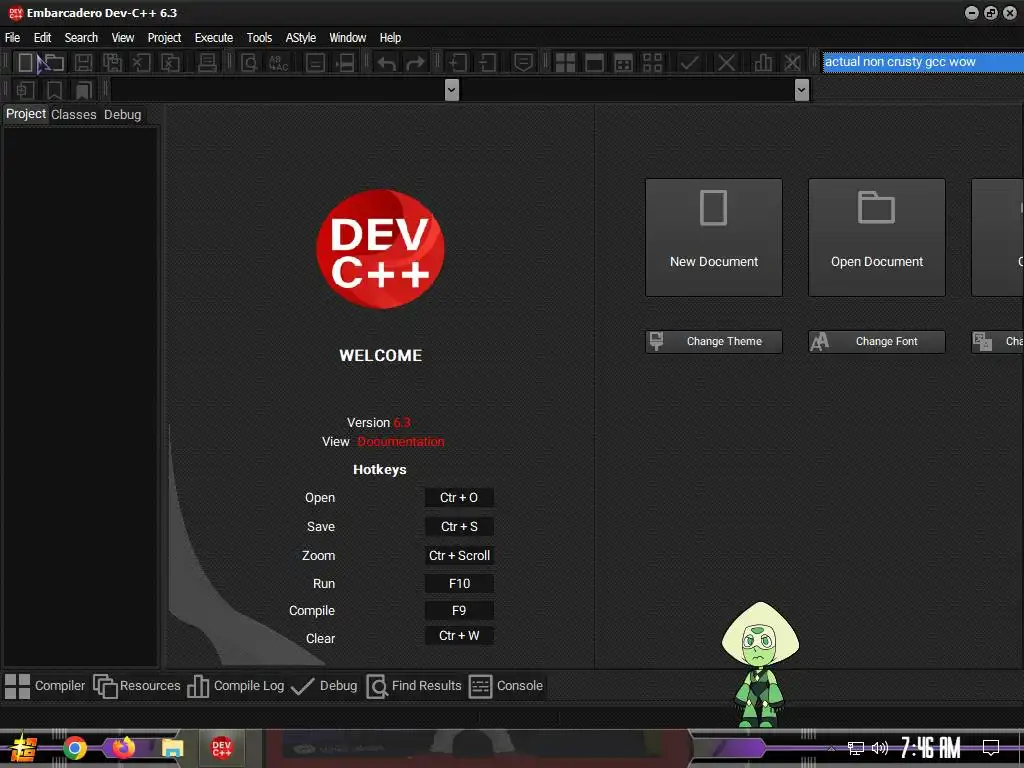This screenshot has height=768, width=1024.
Task: Click the volume speaker tray icon
Action: point(880,748)
